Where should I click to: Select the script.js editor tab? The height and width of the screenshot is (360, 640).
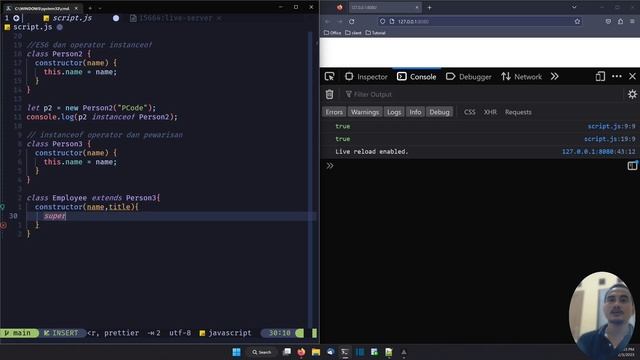point(72,18)
